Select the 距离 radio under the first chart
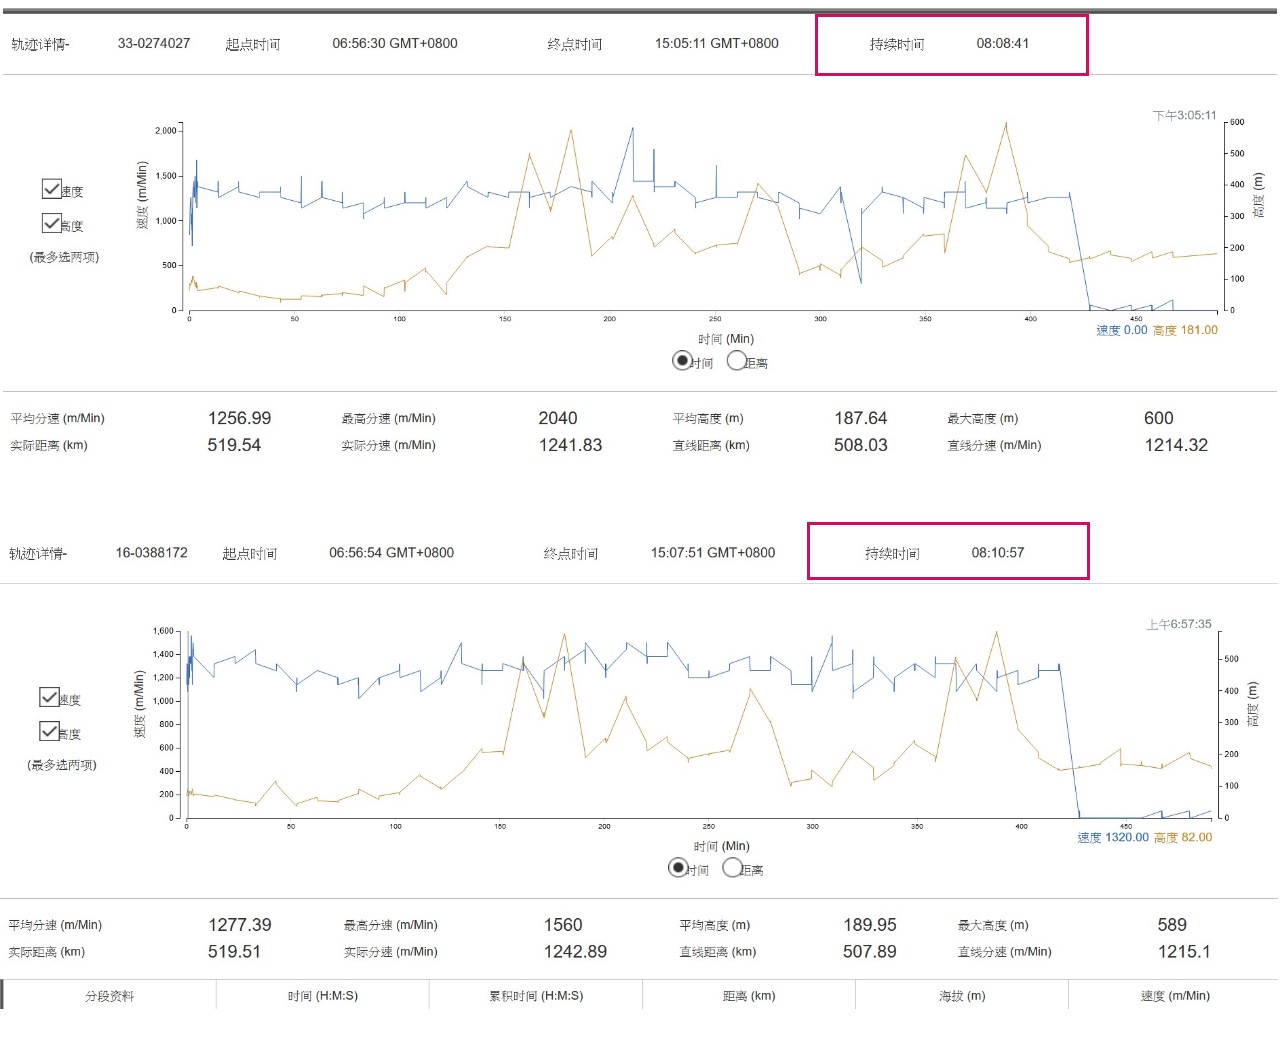Image resolution: width=1284 pixels, height=1059 pixels. [737, 360]
